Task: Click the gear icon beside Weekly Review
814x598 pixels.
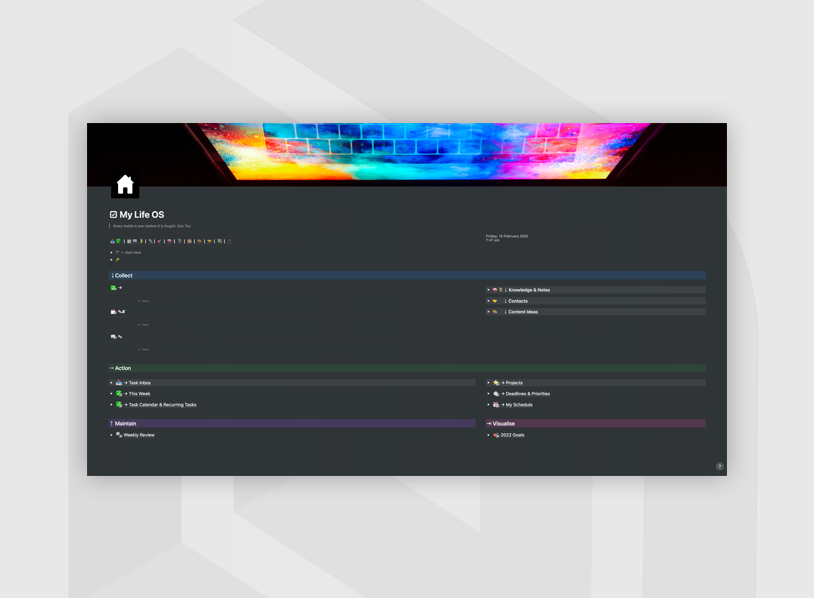Action: (119, 434)
